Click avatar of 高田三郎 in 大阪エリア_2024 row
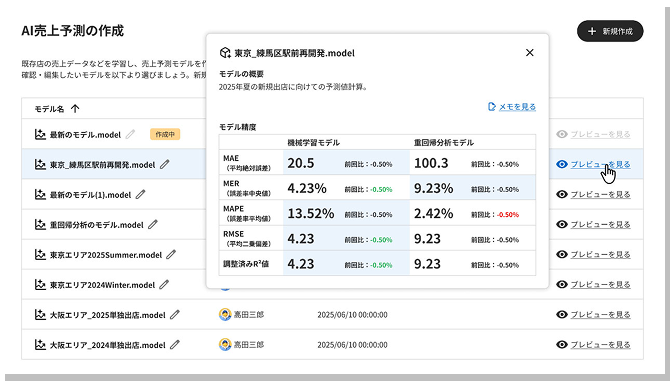The height and width of the screenshot is (381, 670). (x=225, y=344)
